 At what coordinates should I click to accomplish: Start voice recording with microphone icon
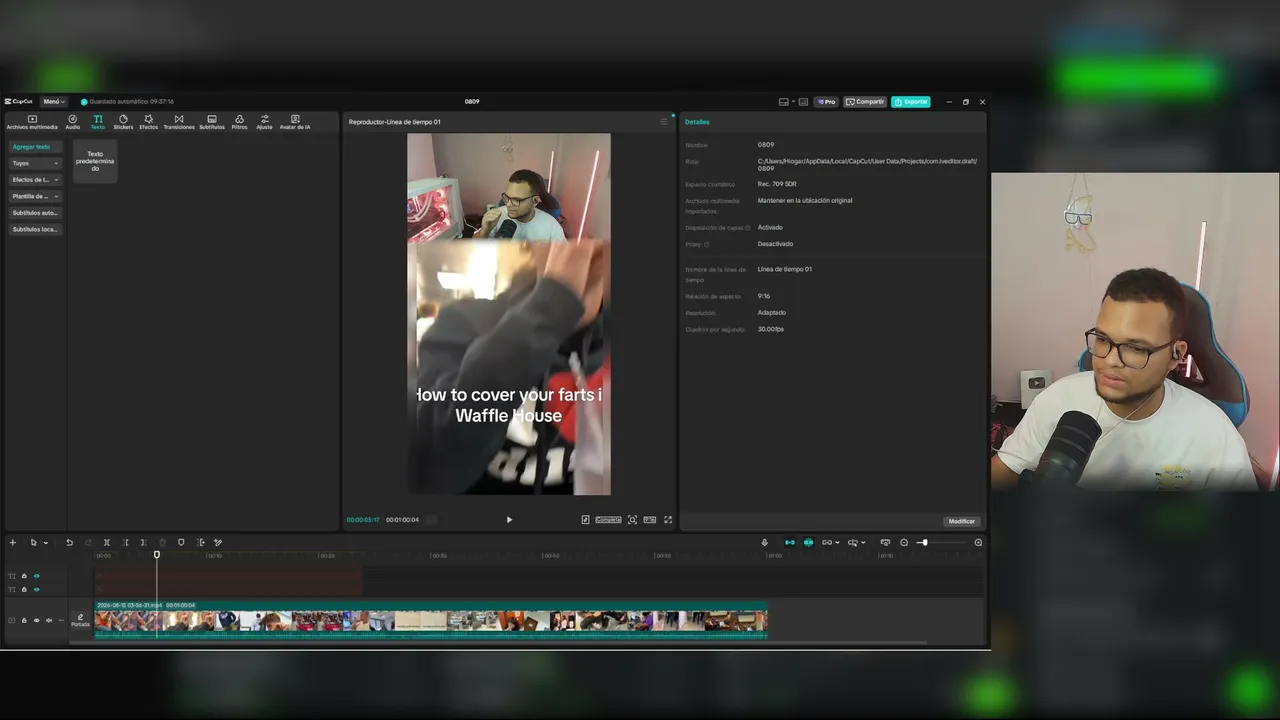point(765,543)
